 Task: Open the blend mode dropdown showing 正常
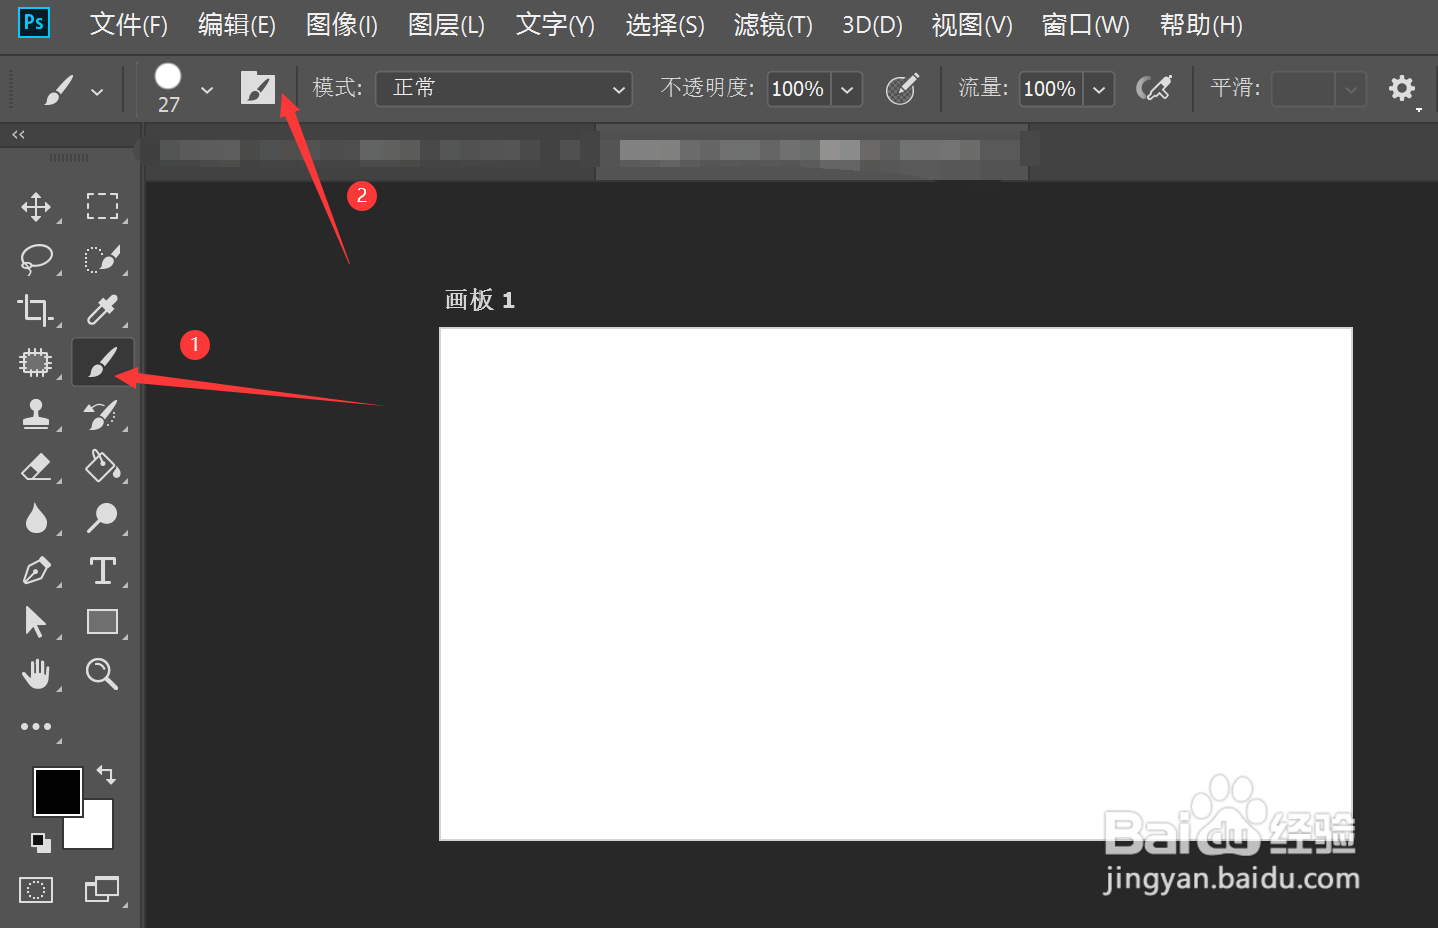tap(503, 89)
